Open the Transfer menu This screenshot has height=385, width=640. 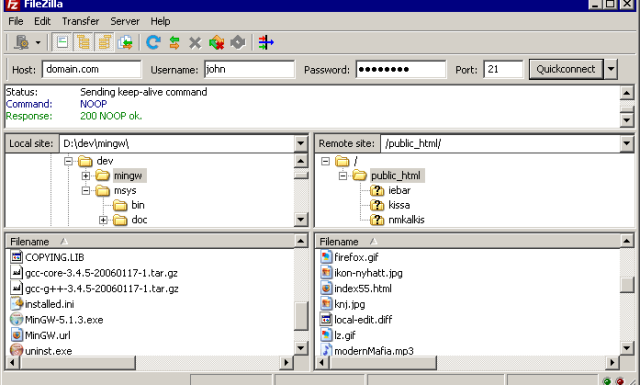(80, 21)
